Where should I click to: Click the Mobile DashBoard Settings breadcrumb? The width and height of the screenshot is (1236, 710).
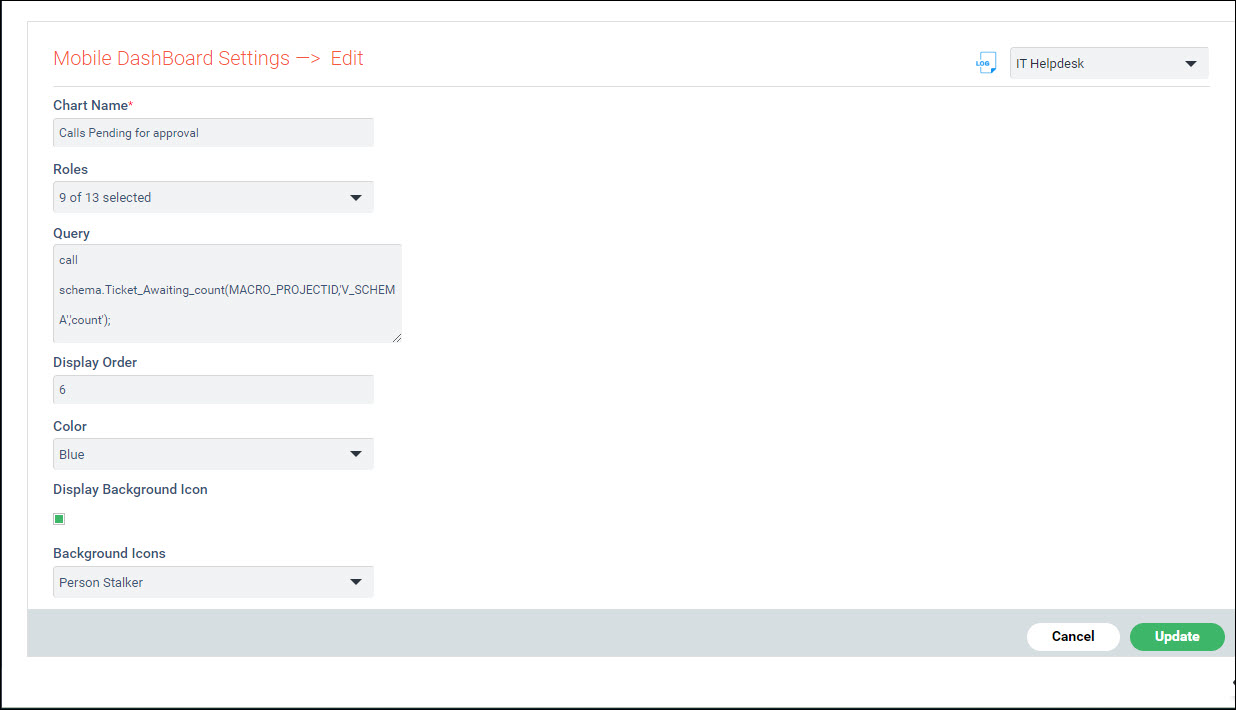[170, 58]
